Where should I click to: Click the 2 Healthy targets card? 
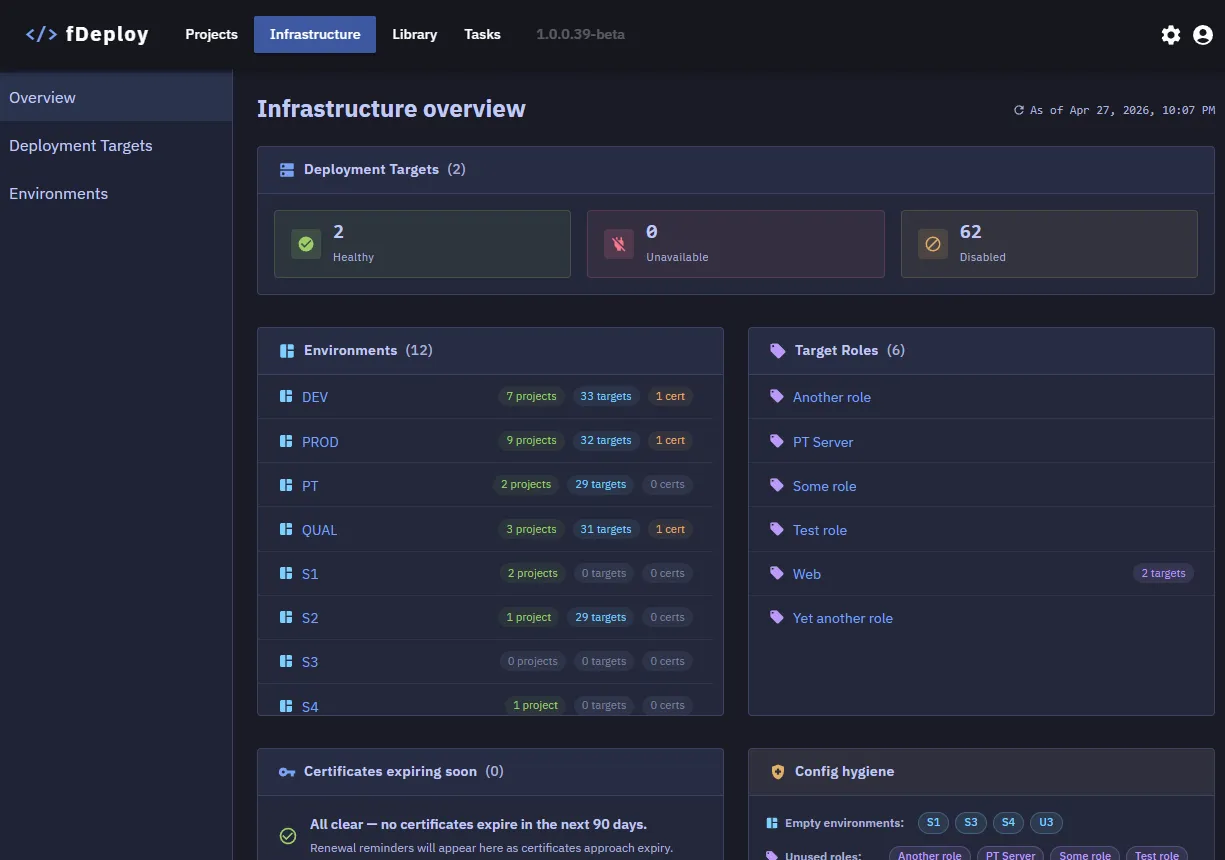click(422, 244)
